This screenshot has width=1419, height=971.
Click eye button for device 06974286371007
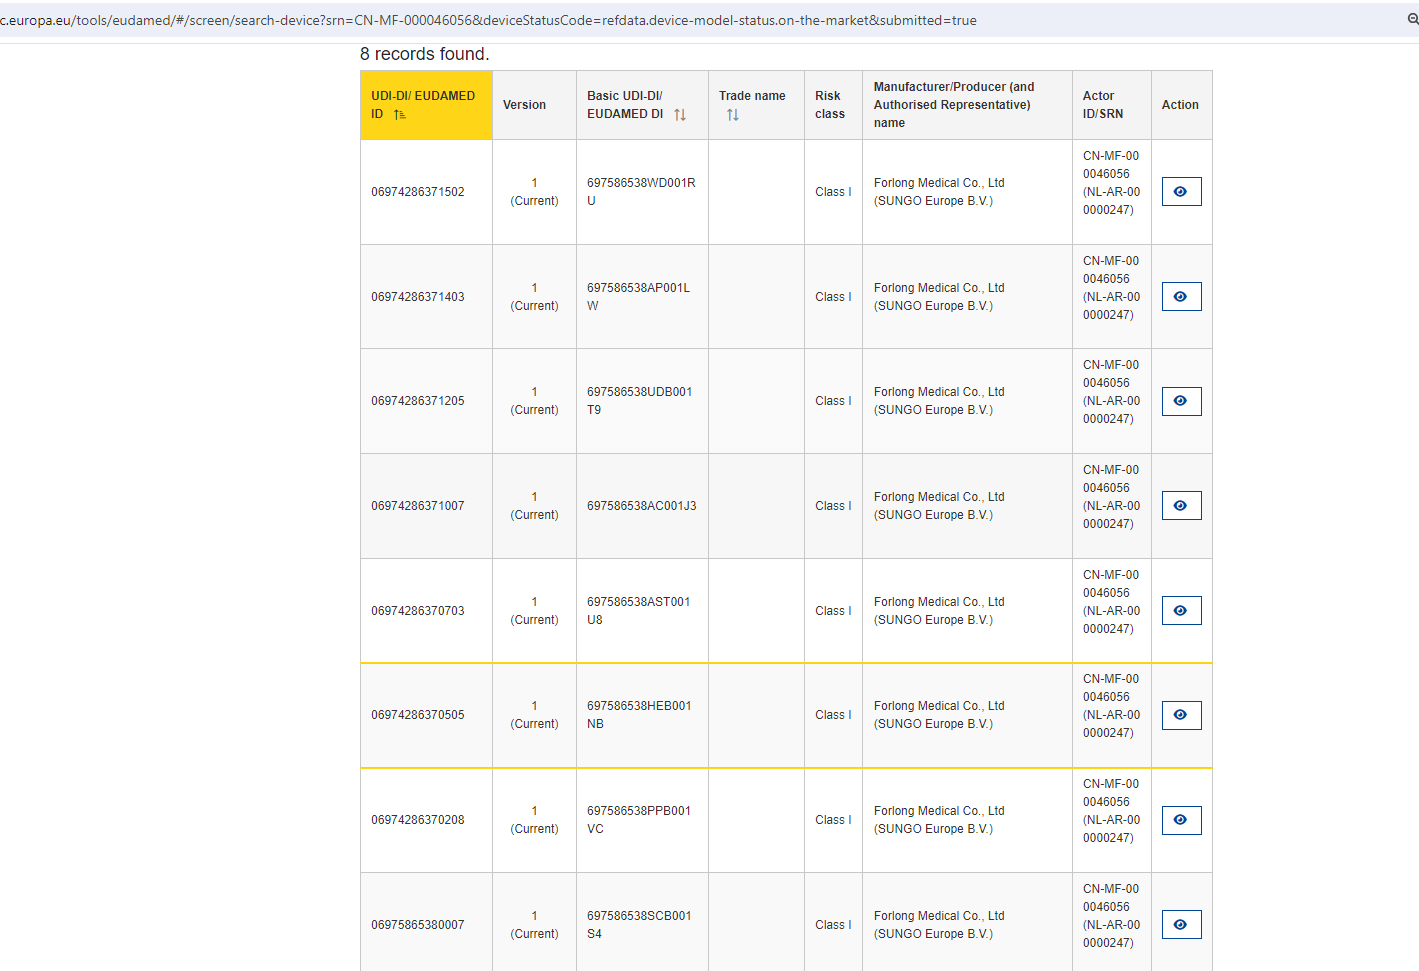(x=1181, y=506)
